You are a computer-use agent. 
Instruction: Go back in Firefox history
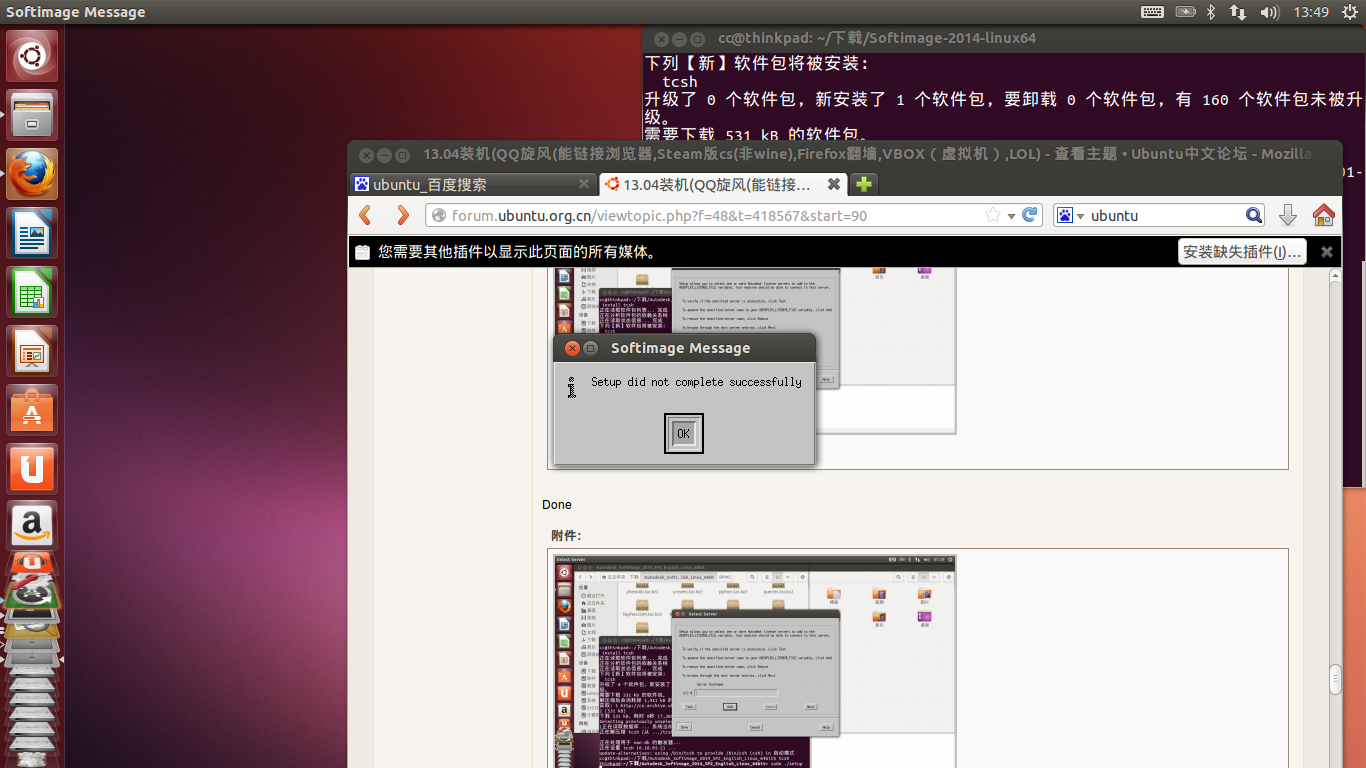(365, 215)
